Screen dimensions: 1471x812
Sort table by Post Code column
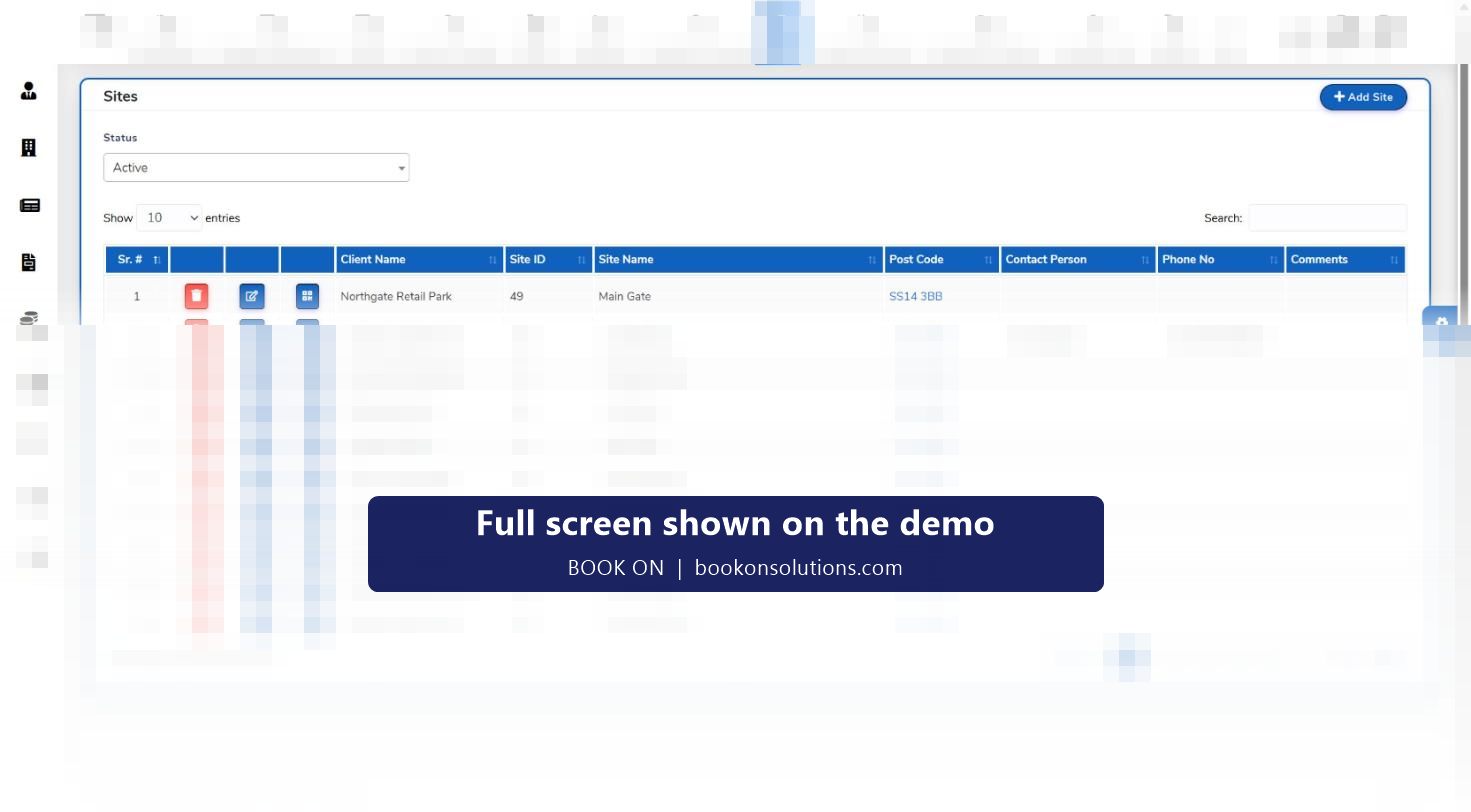[x=941, y=260]
